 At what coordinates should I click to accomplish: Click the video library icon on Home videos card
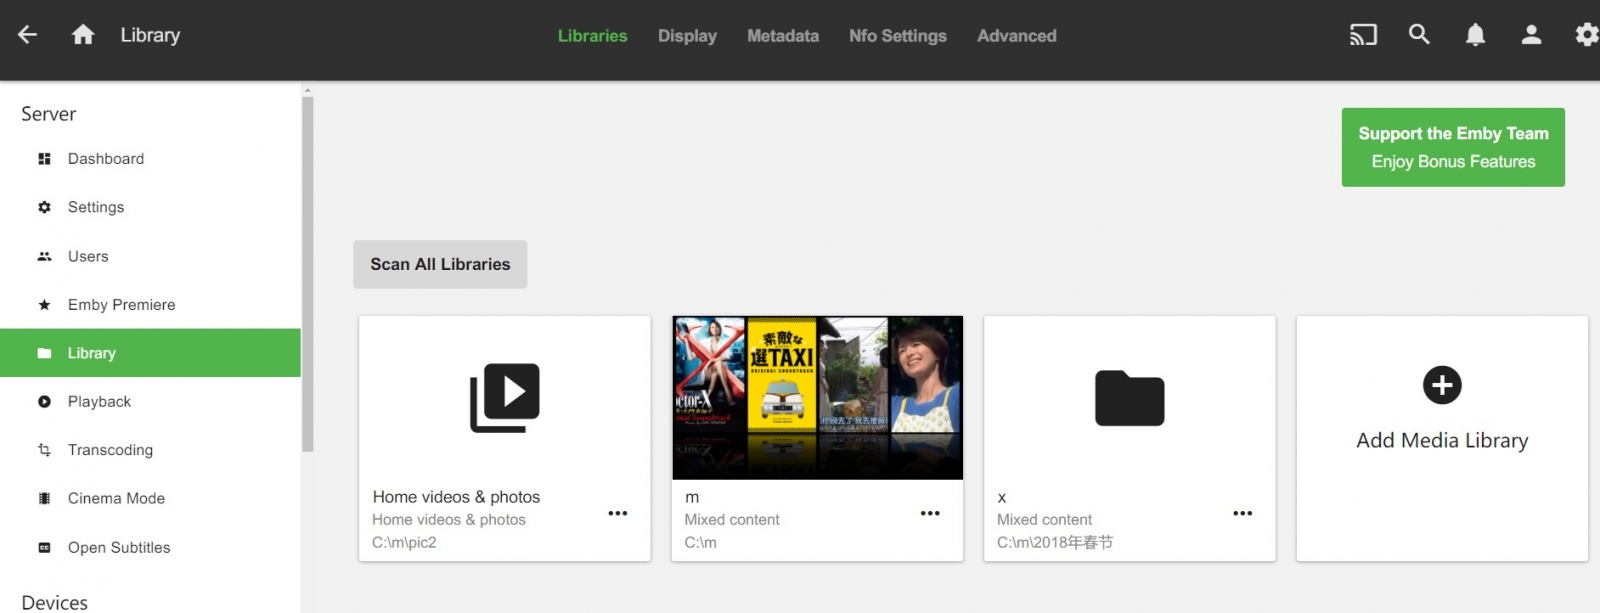point(505,398)
